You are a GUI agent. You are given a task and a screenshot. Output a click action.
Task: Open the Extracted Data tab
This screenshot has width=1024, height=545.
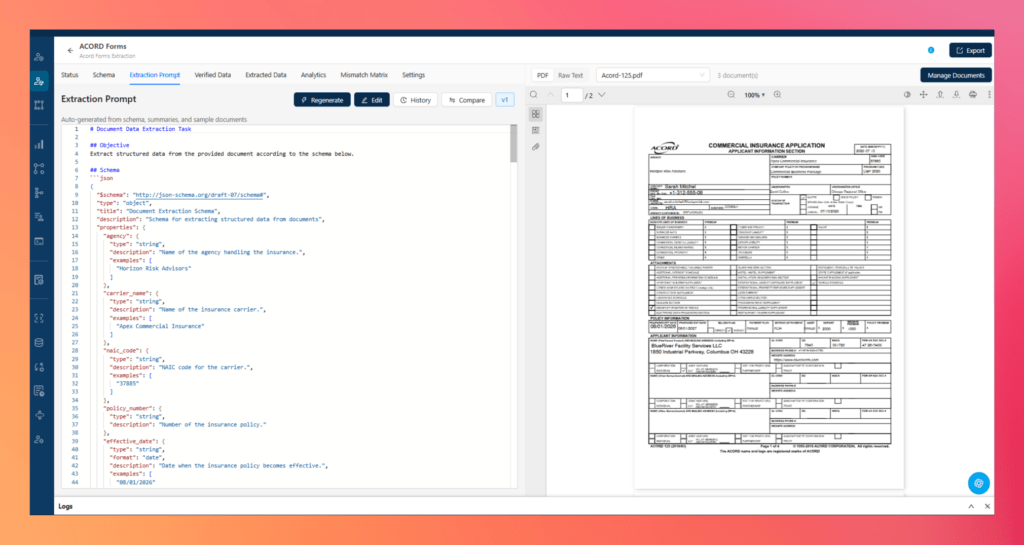click(266, 75)
